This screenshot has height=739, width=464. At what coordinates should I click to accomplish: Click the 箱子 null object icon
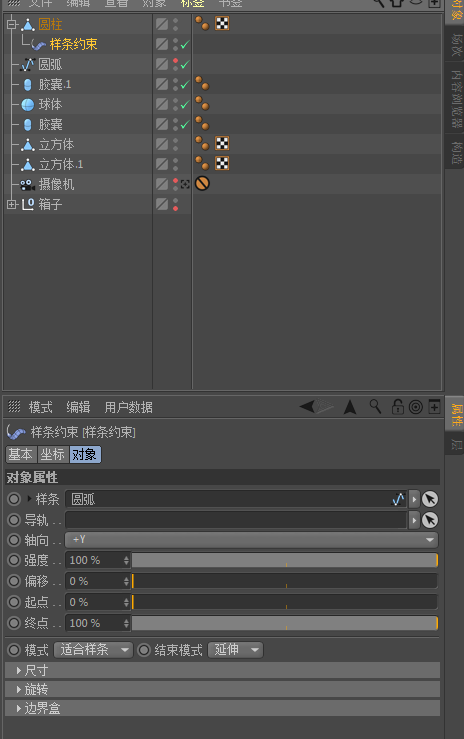pyautogui.click(x=28, y=205)
